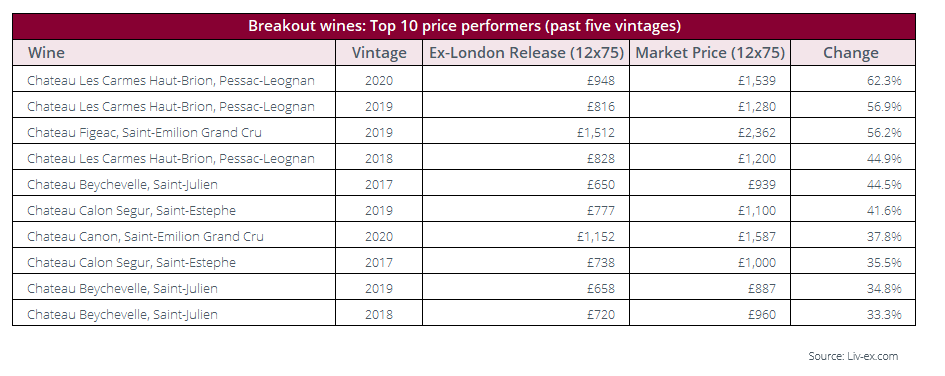
Task: Click the Breakout wines table title
Action: coord(464,27)
